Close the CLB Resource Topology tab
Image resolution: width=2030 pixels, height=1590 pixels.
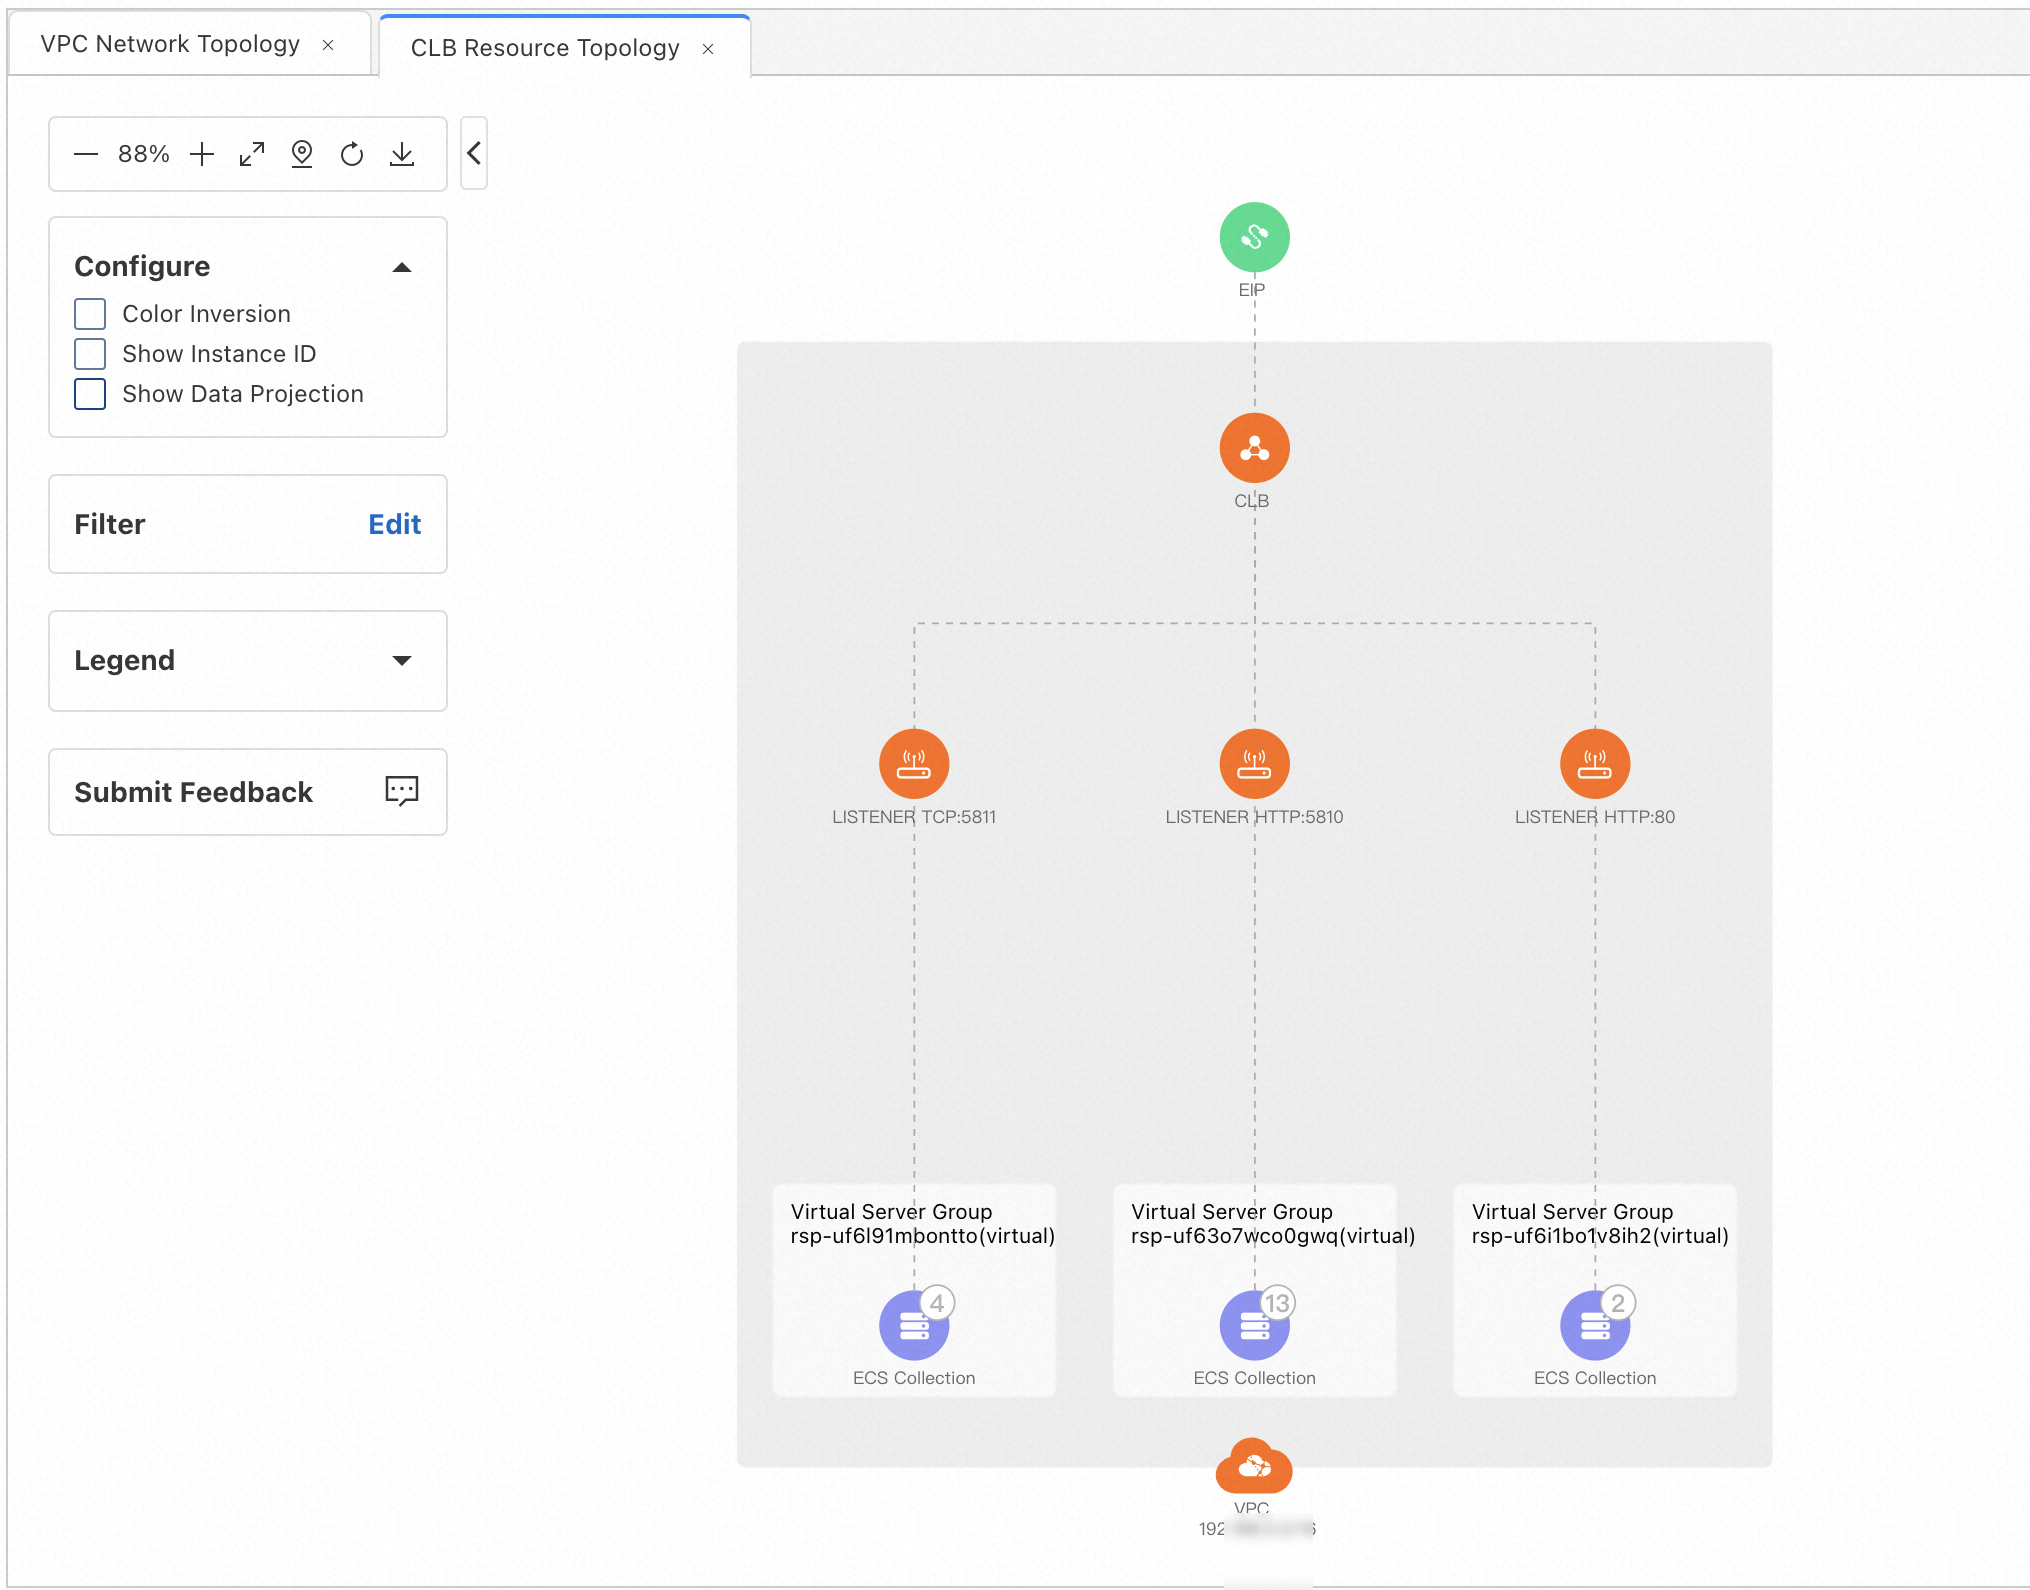tap(708, 49)
